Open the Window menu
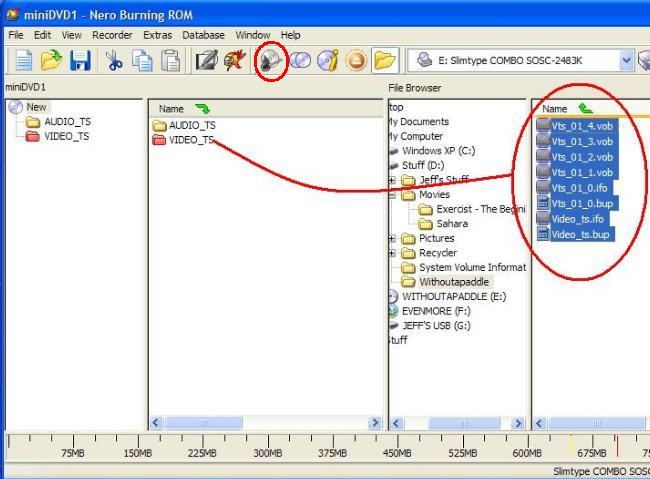The width and height of the screenshot is (650, 479). click(252, 35)
